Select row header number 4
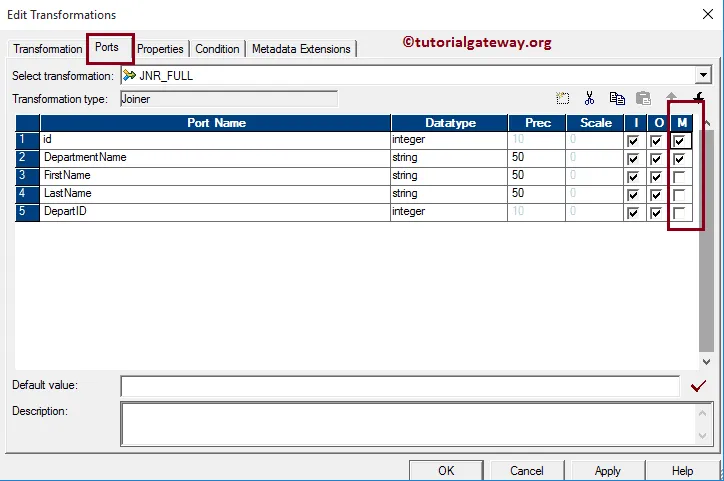Screen dimensions: 724x481 pos(27,194)
